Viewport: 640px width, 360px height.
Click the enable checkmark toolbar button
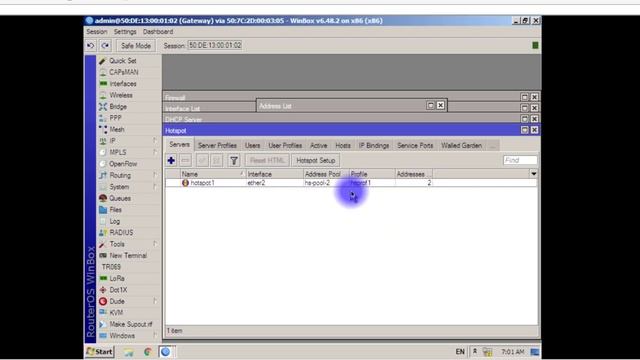point(202,160)
